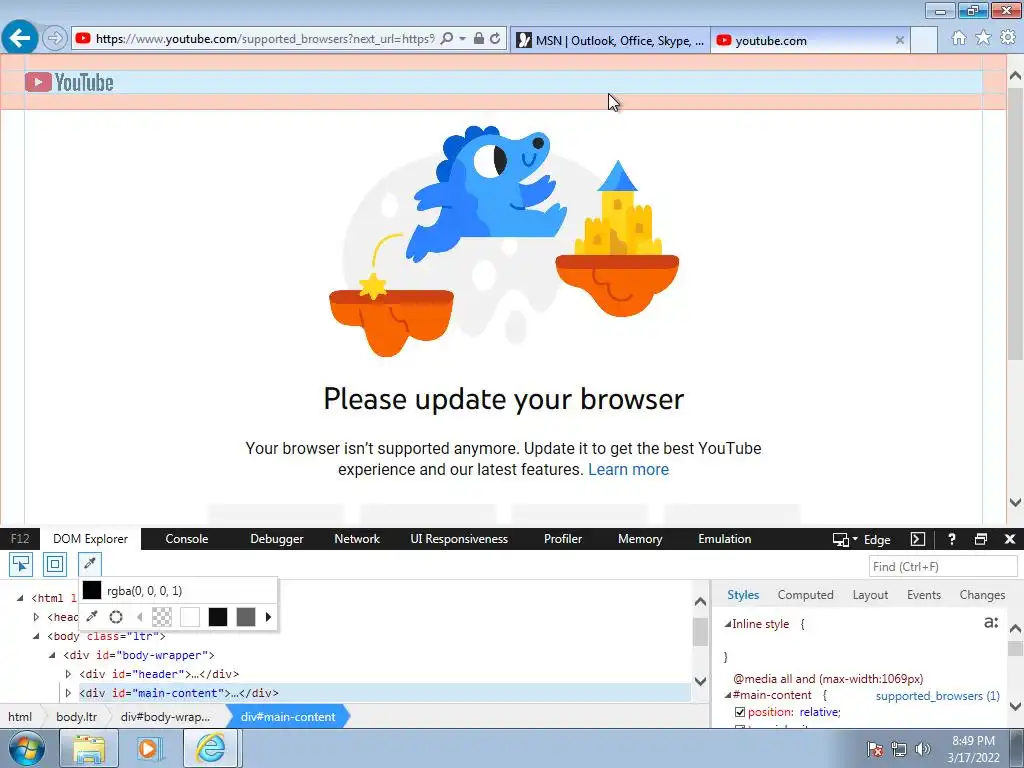Refresh the page with the reload icon

pos(495,39)
